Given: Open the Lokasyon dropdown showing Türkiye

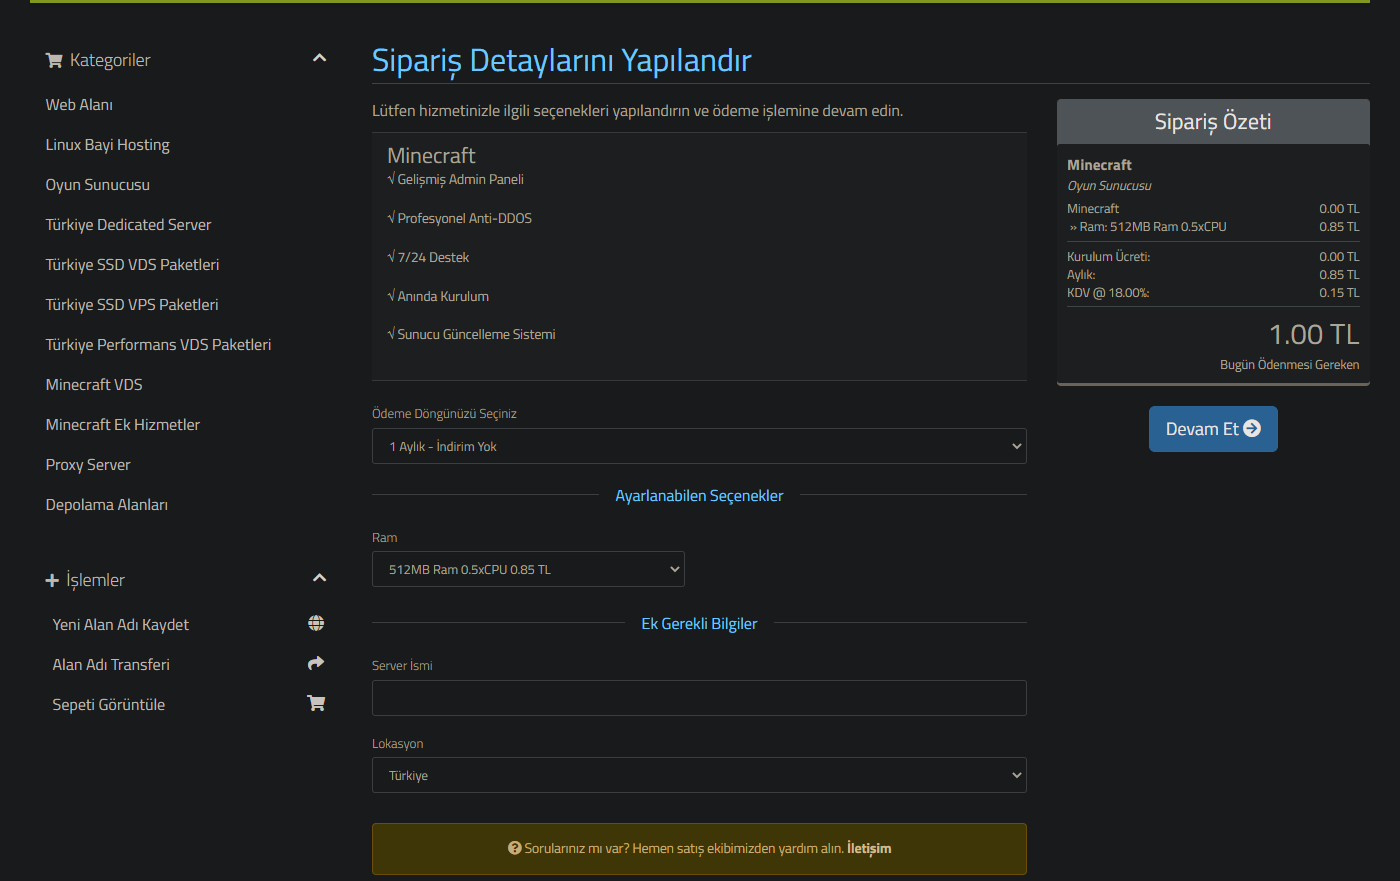Looking at the screenshot, I should (x=699, y=775).
